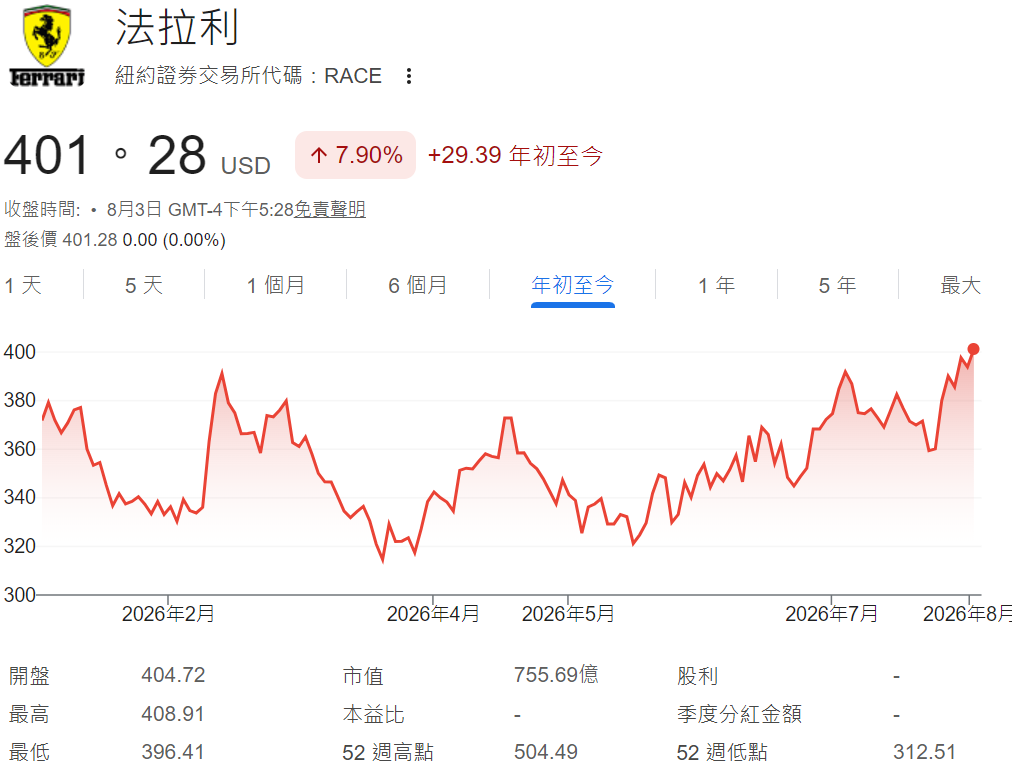The image size is (1012, 766).
Task: Click the 季度分紅金額 label
Action: (740, 714)
